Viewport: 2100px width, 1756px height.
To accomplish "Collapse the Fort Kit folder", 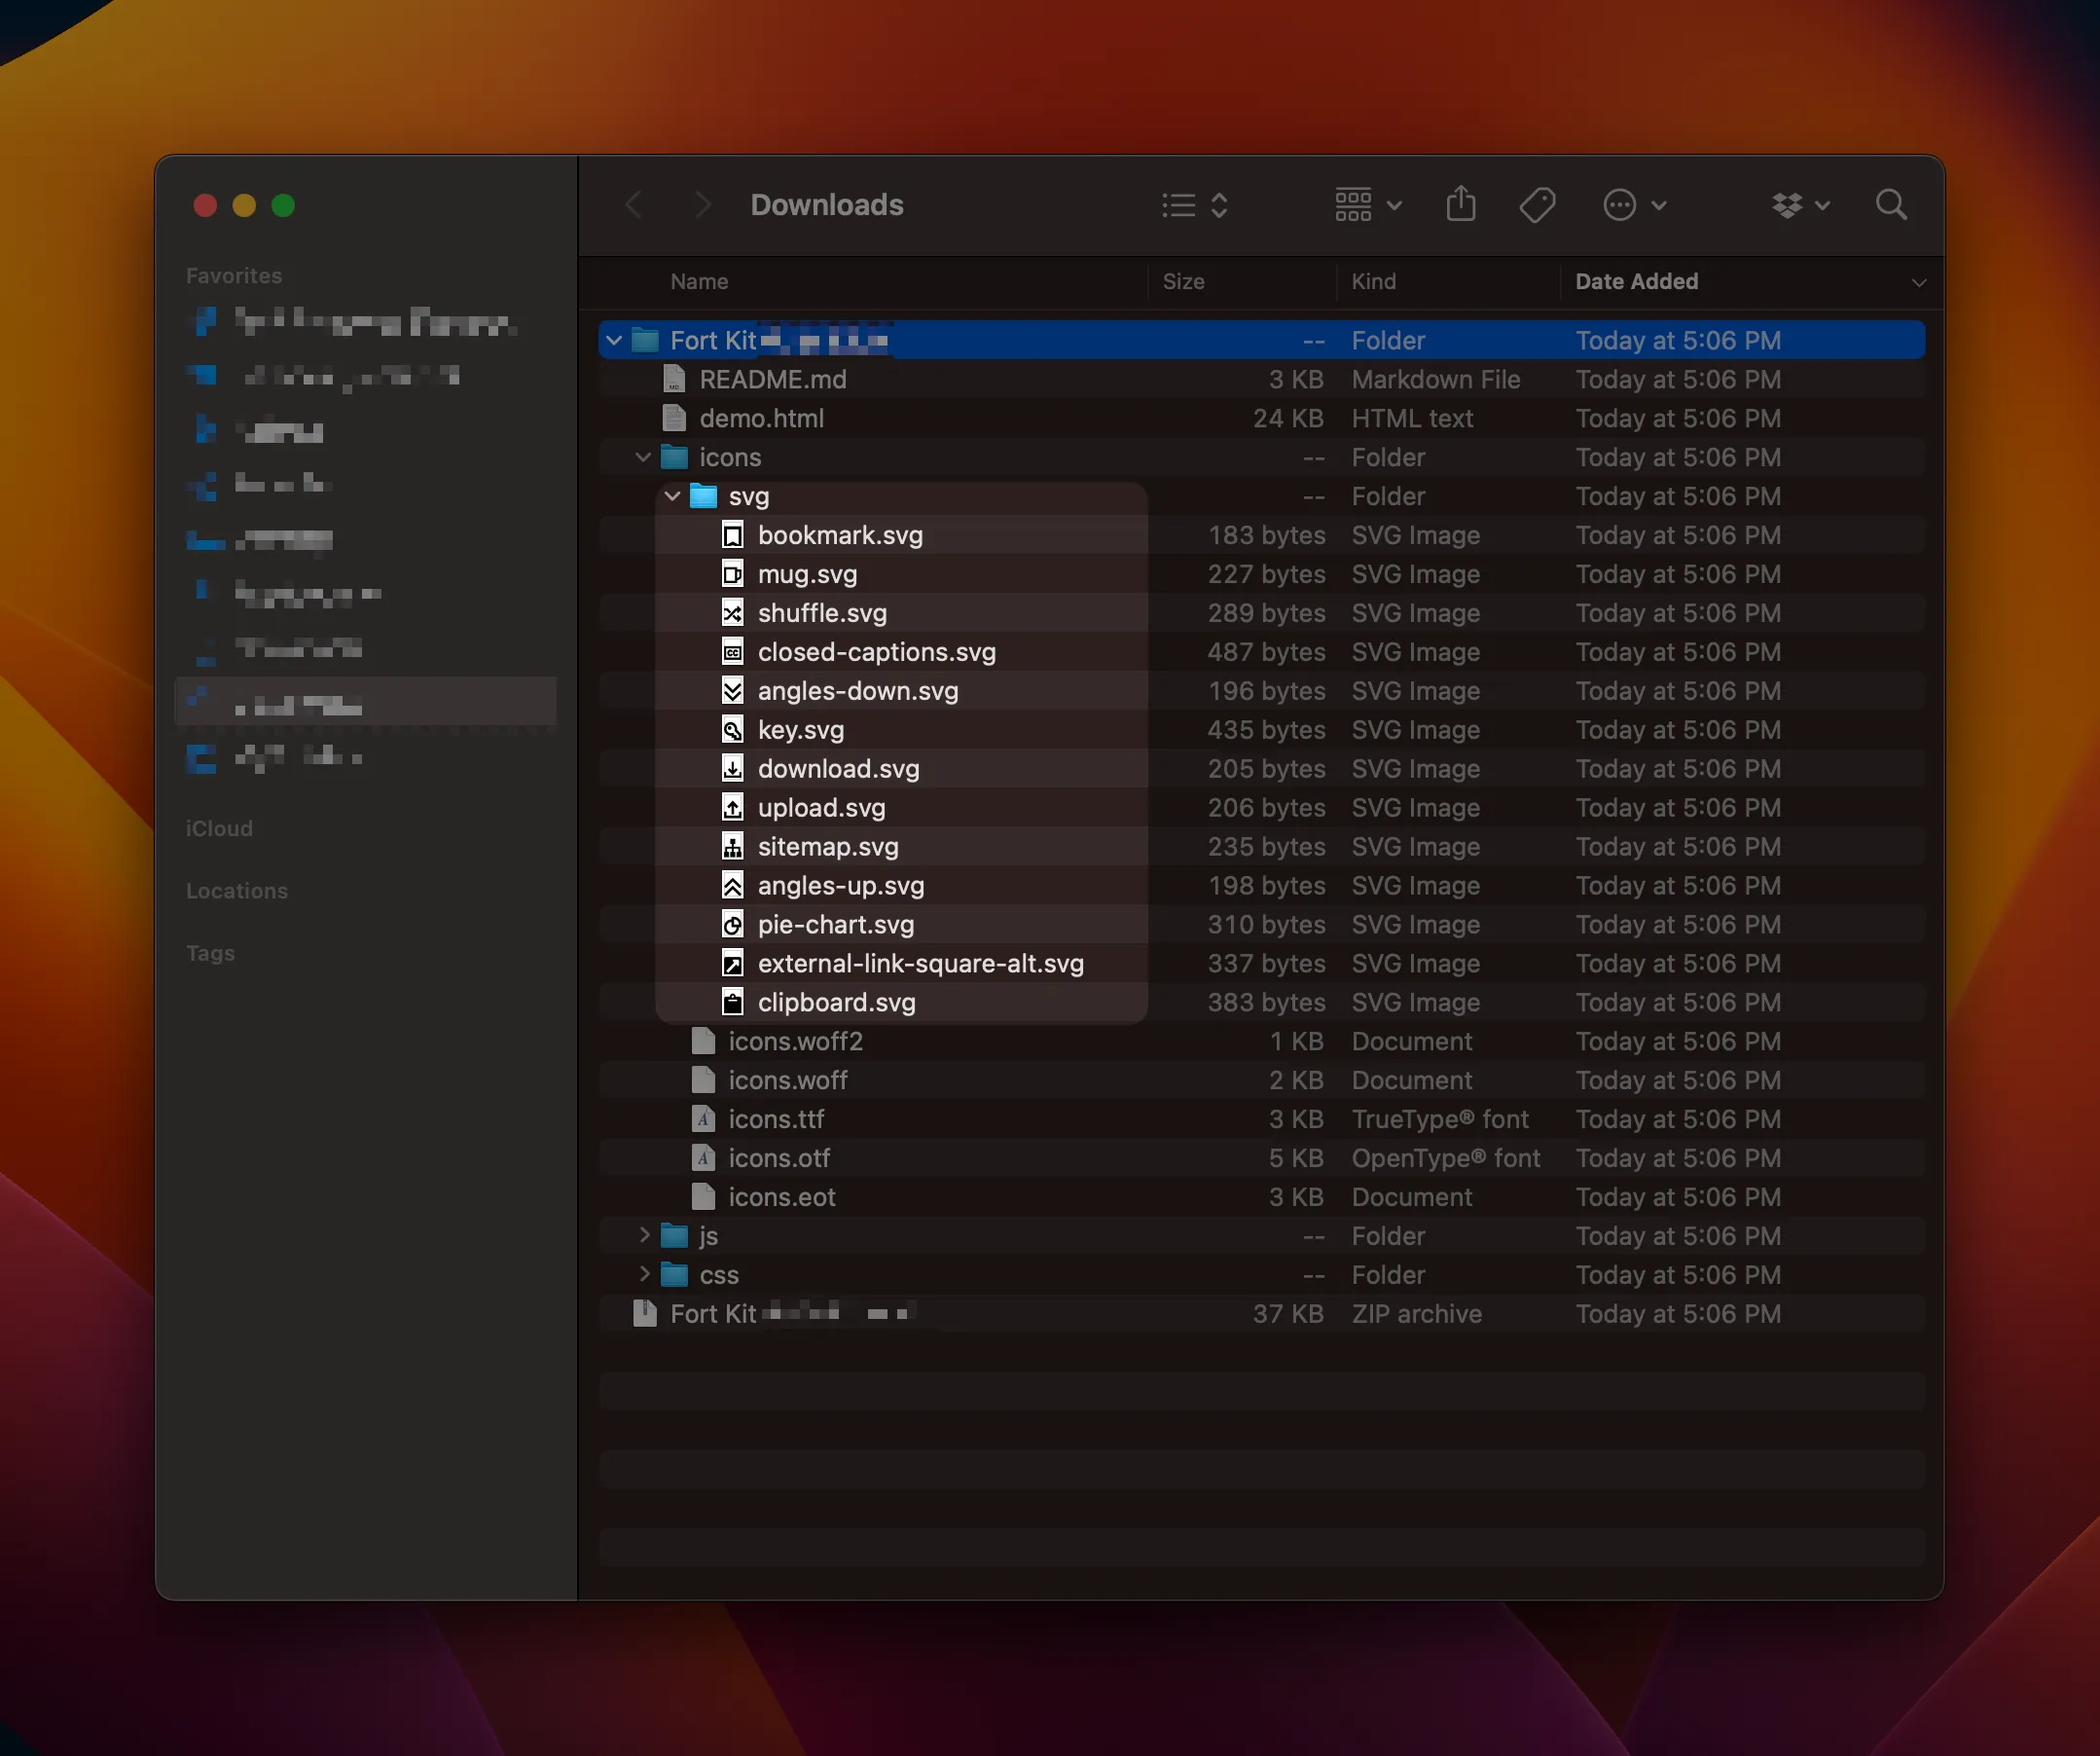I will coord(613,340).
